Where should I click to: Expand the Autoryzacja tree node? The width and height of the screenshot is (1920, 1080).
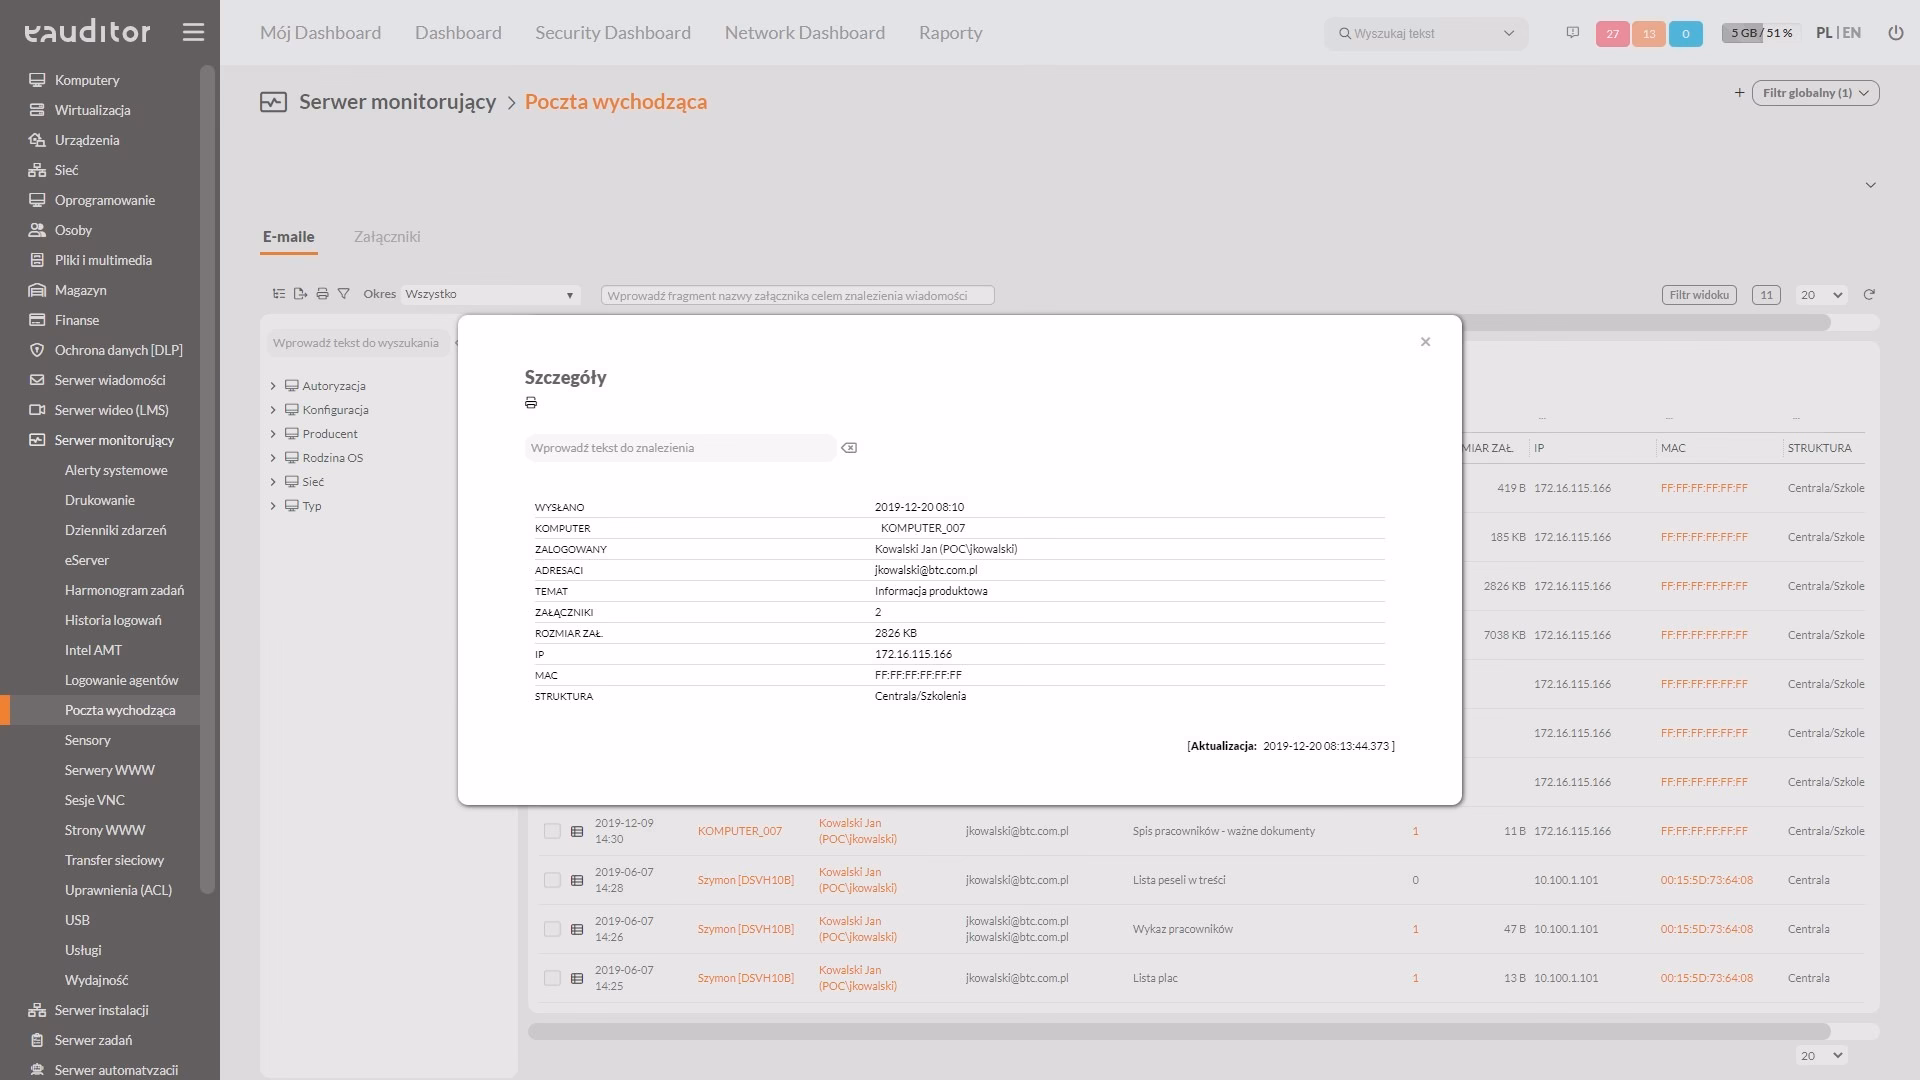(273, 386)
